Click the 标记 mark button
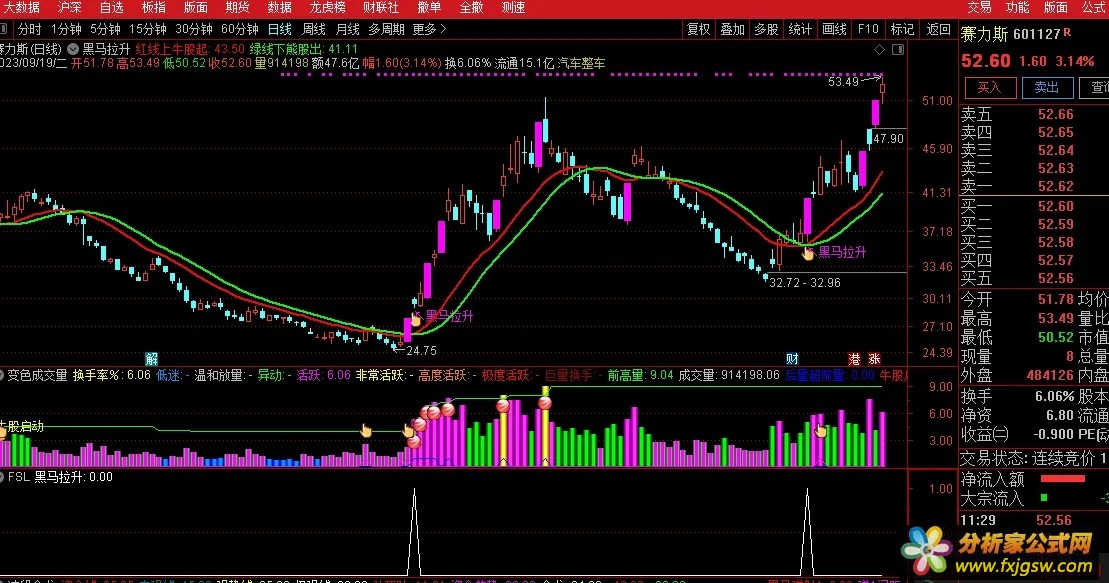Screen dimensions: 1109x583 (x=902, y=29)
